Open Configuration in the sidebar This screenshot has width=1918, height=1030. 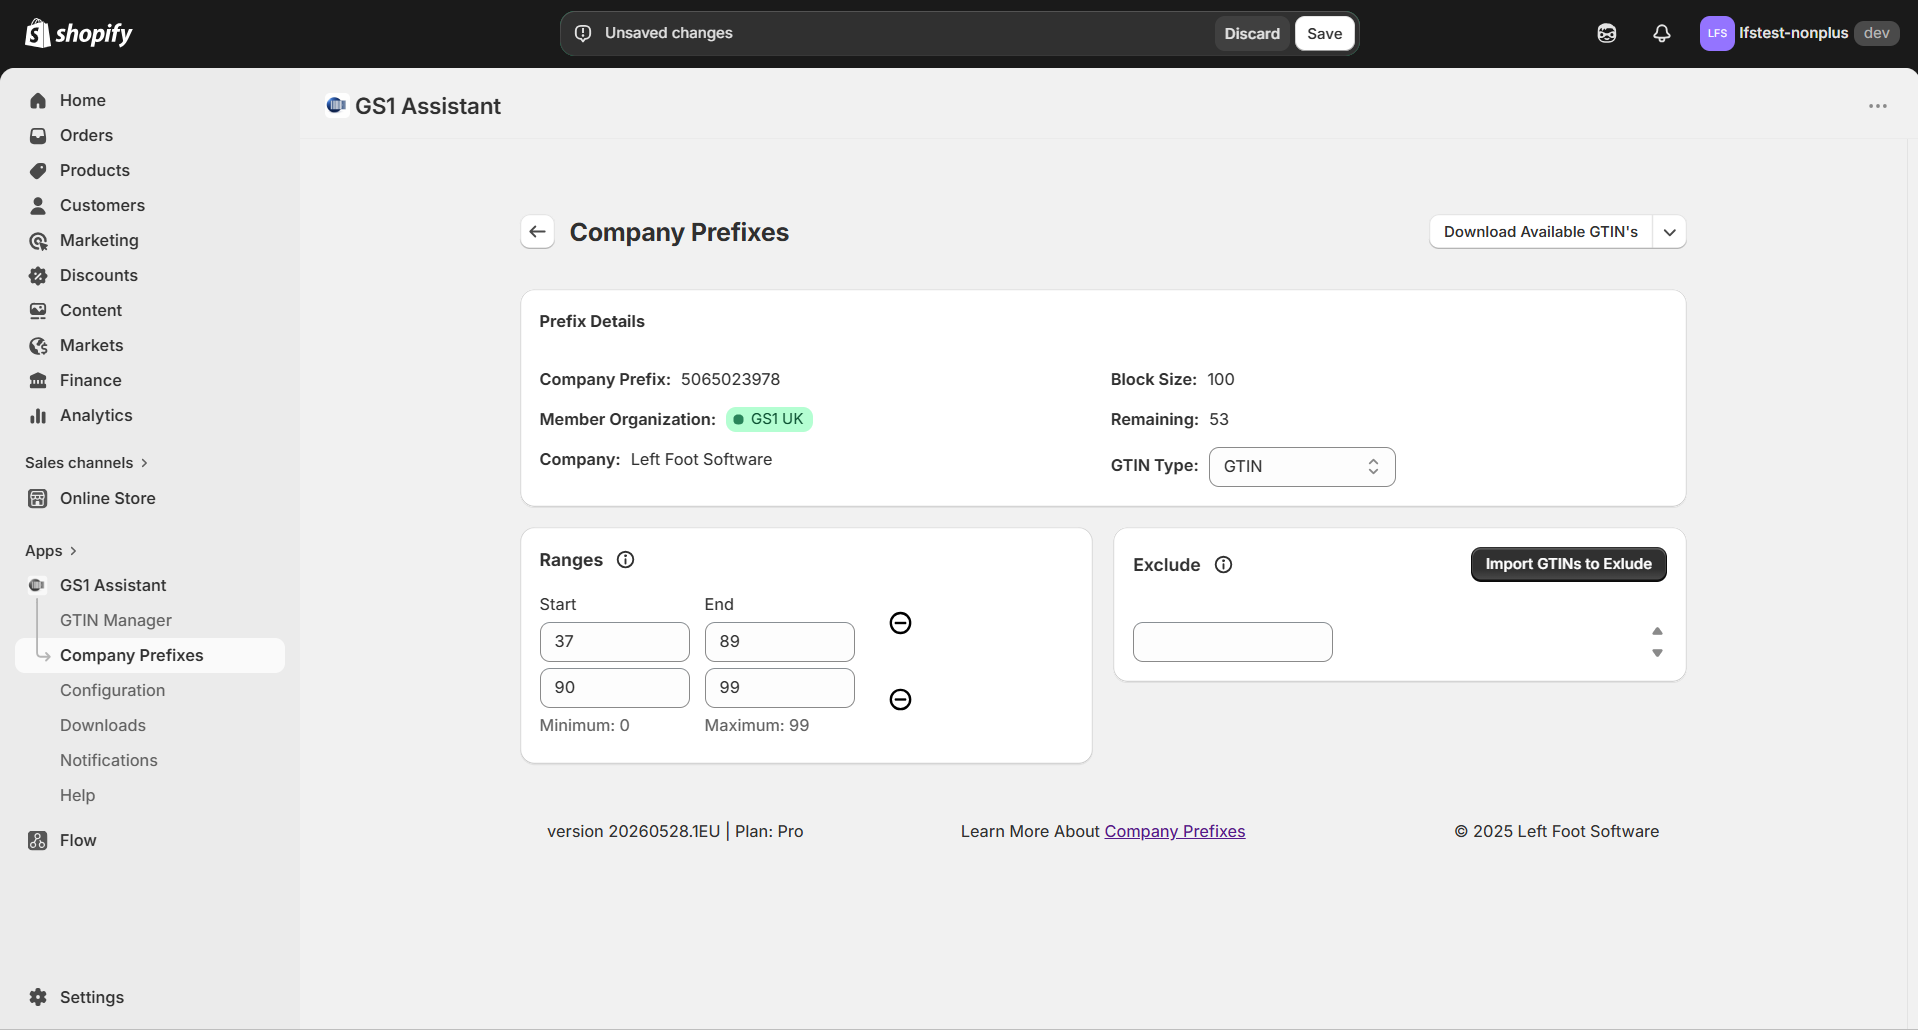(x=112, y=690)
